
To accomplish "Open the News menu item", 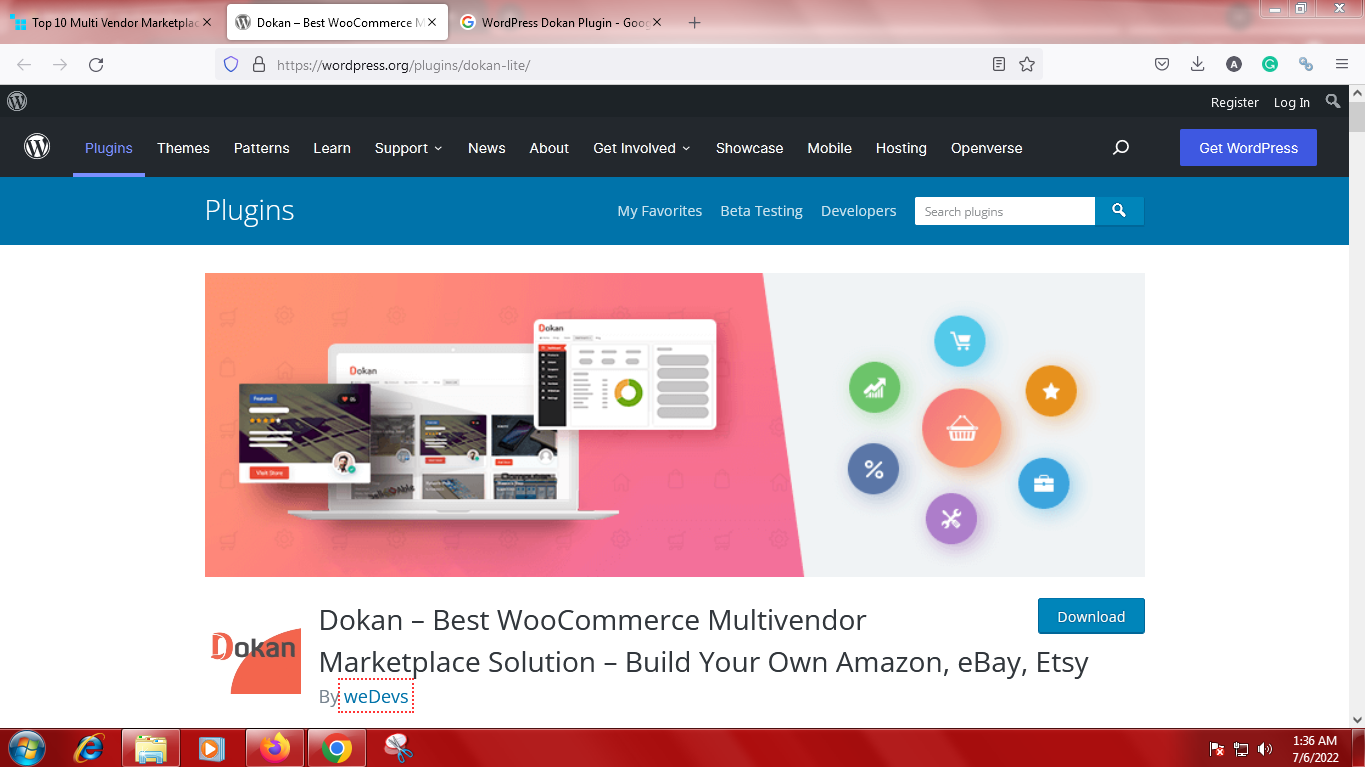I will tap(487, 148).
